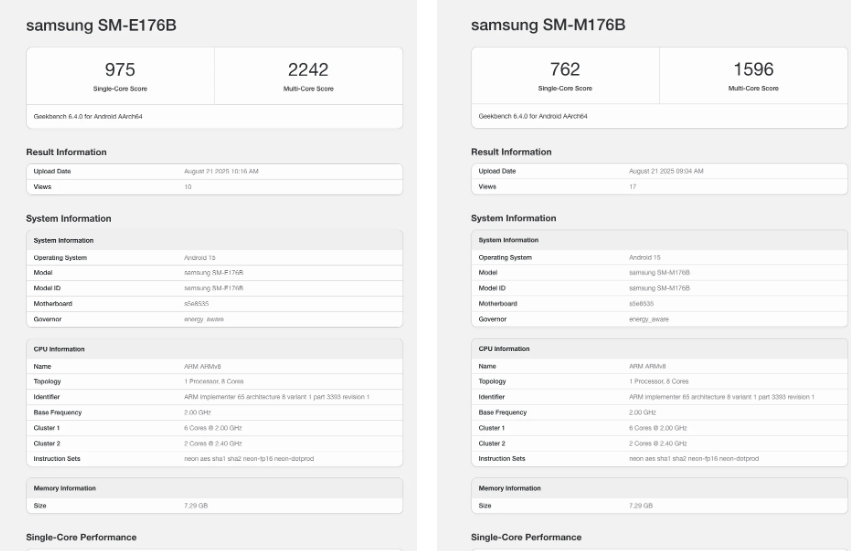Click Single-Core Performance heading for SM-E176B
The image size is (851, 551).
tap(80, 537)
